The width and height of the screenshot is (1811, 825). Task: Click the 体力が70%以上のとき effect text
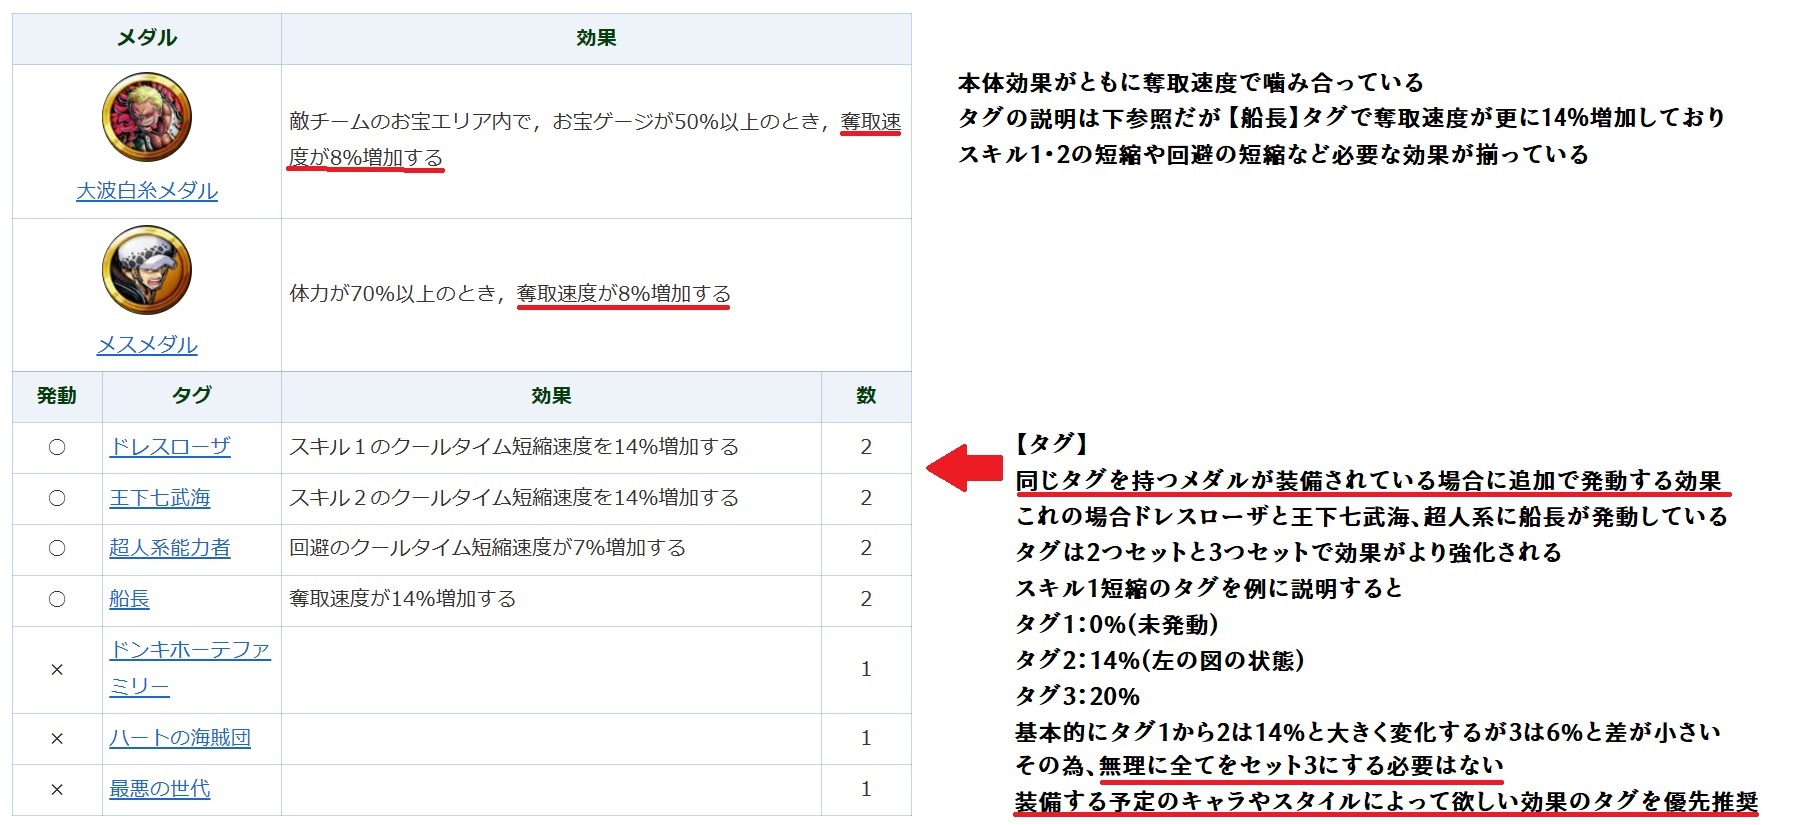click(x=510, y=294)
